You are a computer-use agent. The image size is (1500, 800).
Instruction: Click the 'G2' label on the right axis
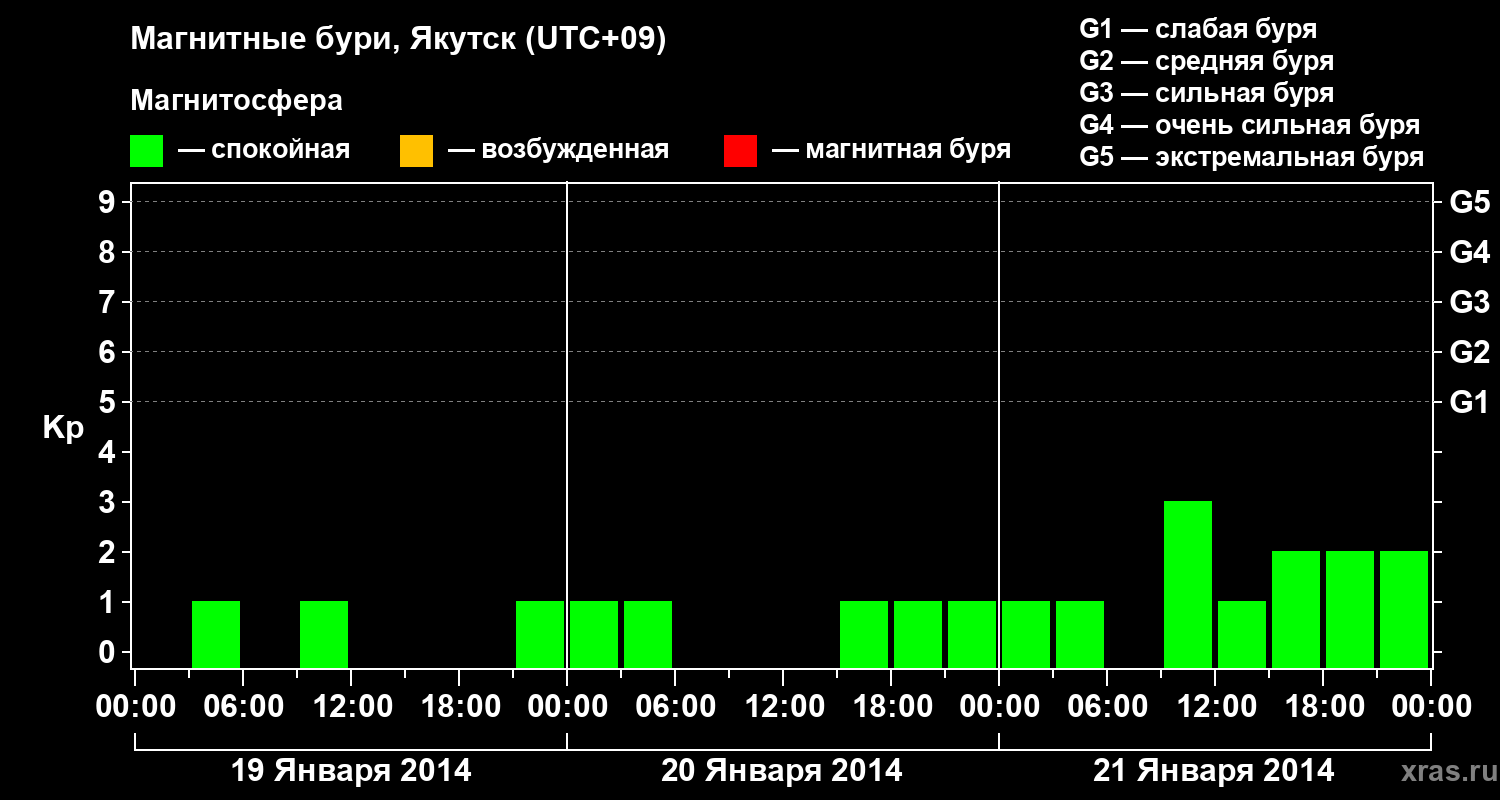[1469, 352]
